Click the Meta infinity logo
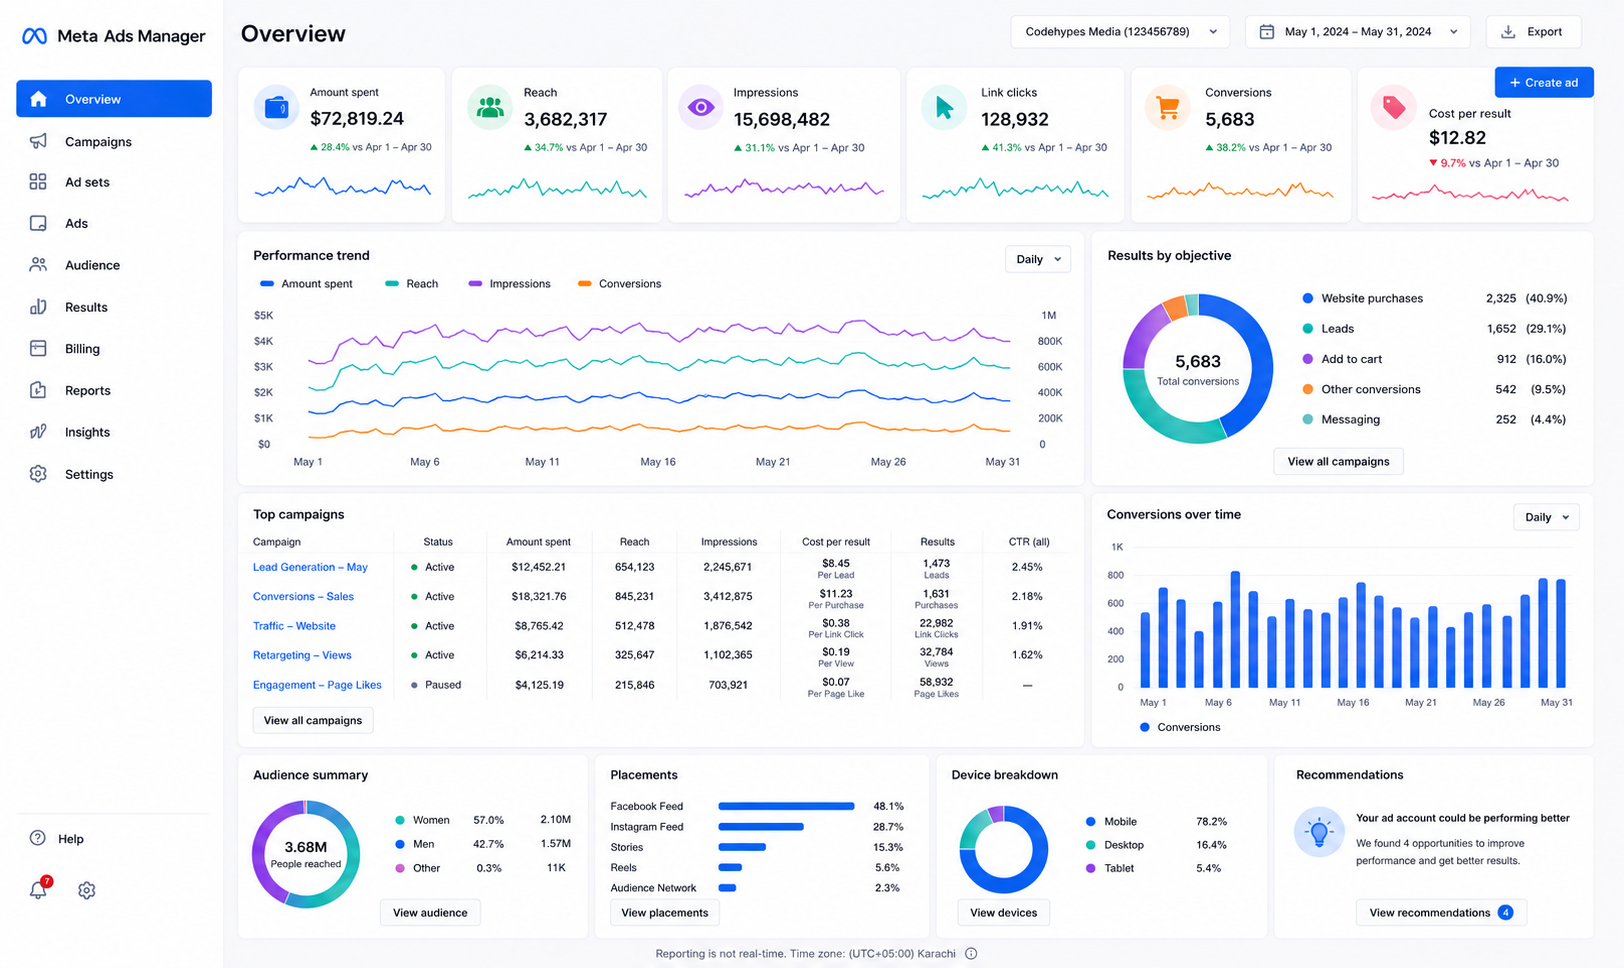Image resolution: width=1624 pixels, height=968 pixels. click(x=34, y=36)
